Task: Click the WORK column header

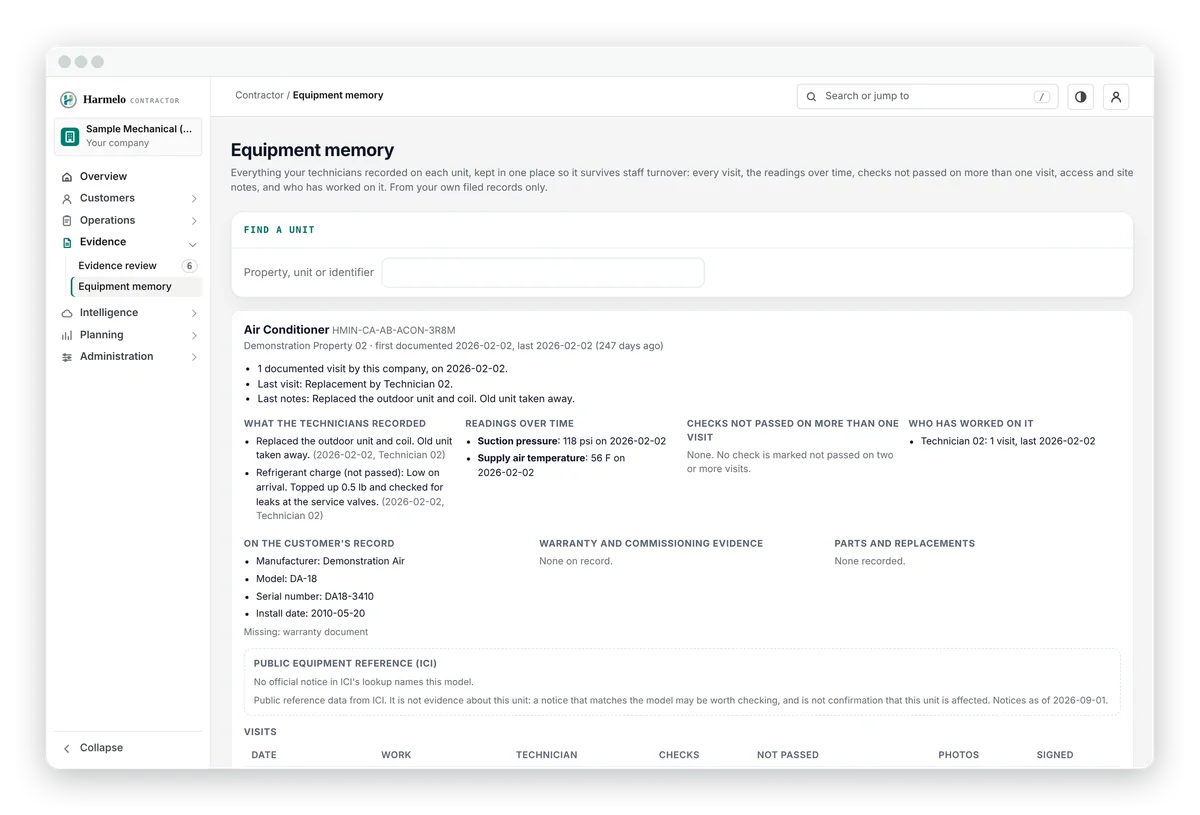Action: click(396, 755)
